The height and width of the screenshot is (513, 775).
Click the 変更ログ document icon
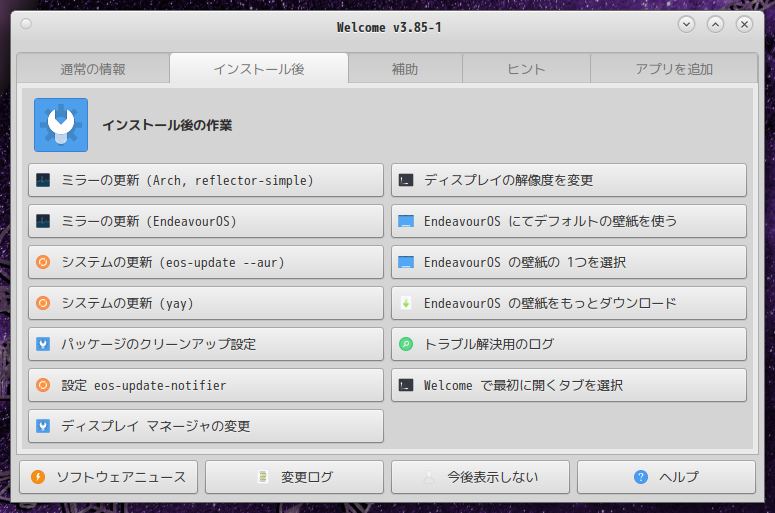(x=263, y=476)
